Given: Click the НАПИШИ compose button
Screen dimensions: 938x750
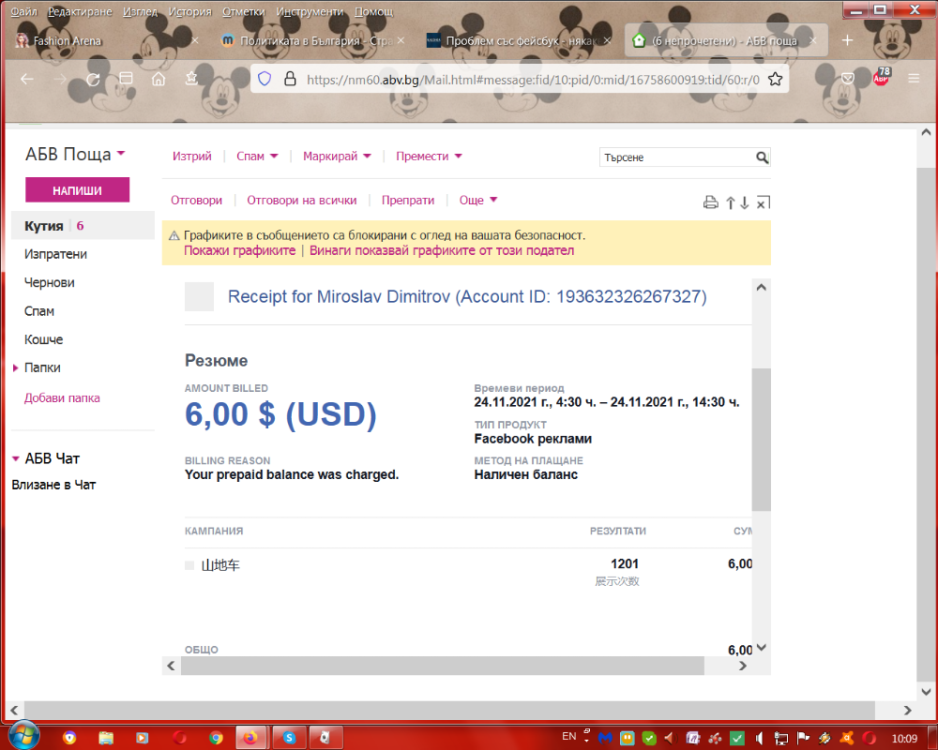Looking at the screenshot, I should click(77, 190).
